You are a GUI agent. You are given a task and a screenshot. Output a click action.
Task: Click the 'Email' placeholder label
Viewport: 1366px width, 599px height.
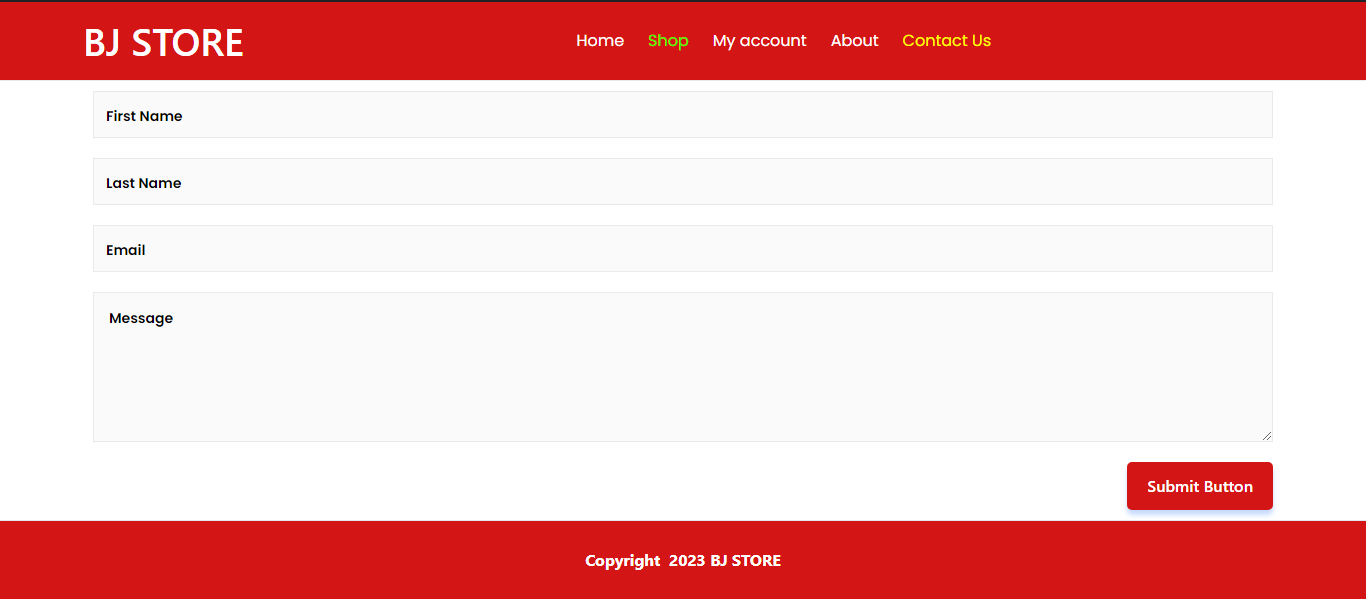pyautogui.click(x=126, y=250)
